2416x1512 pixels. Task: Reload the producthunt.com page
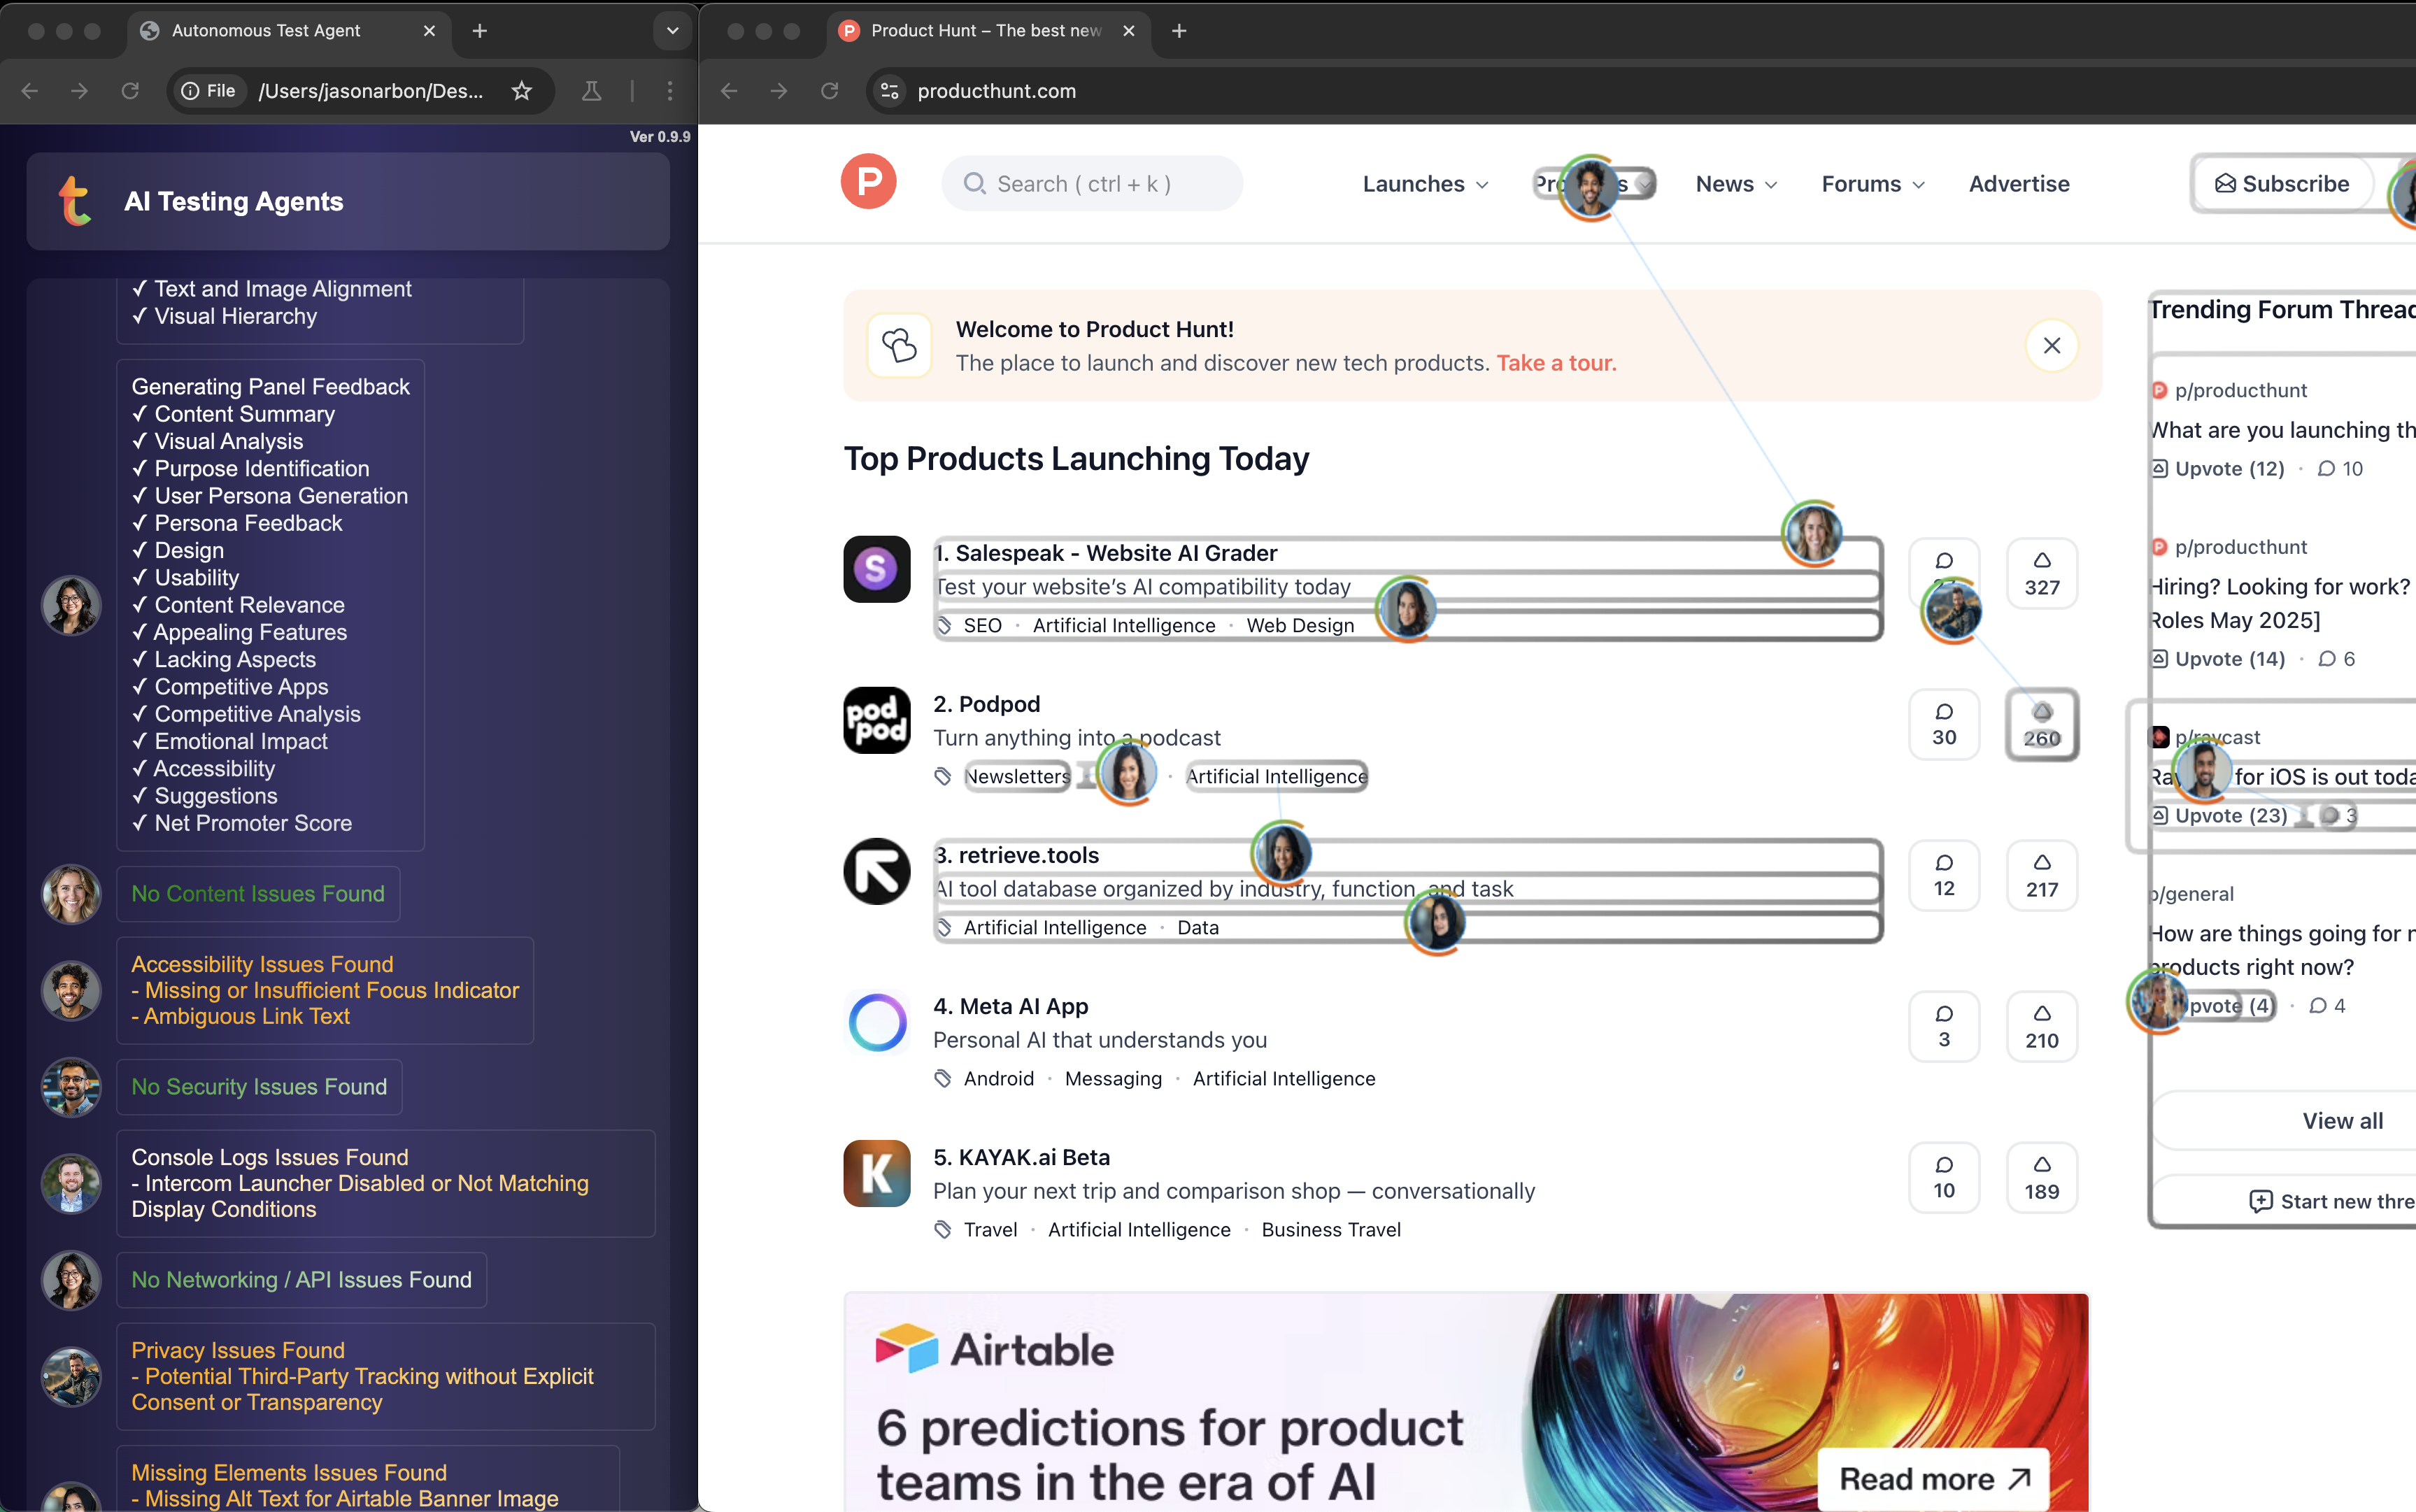pyautogui.click(x=829, y=91)
